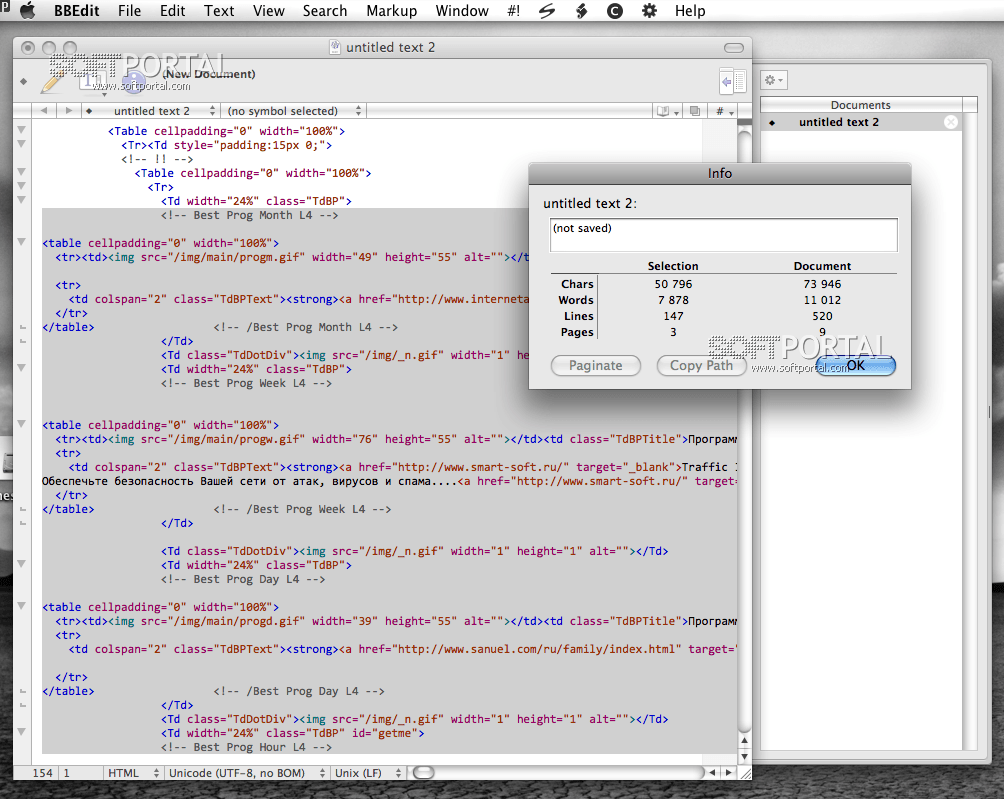Go to next document with forward arrow

(69, 111)
